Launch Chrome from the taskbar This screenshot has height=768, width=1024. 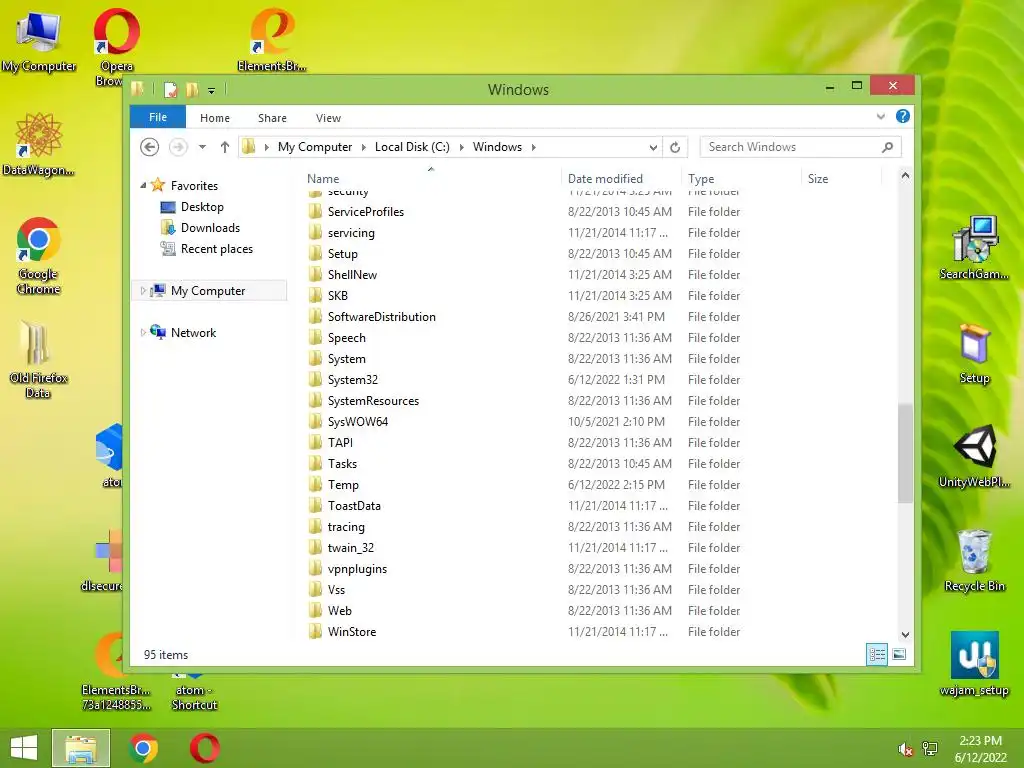pyautogui.click(x=144, y=748)
